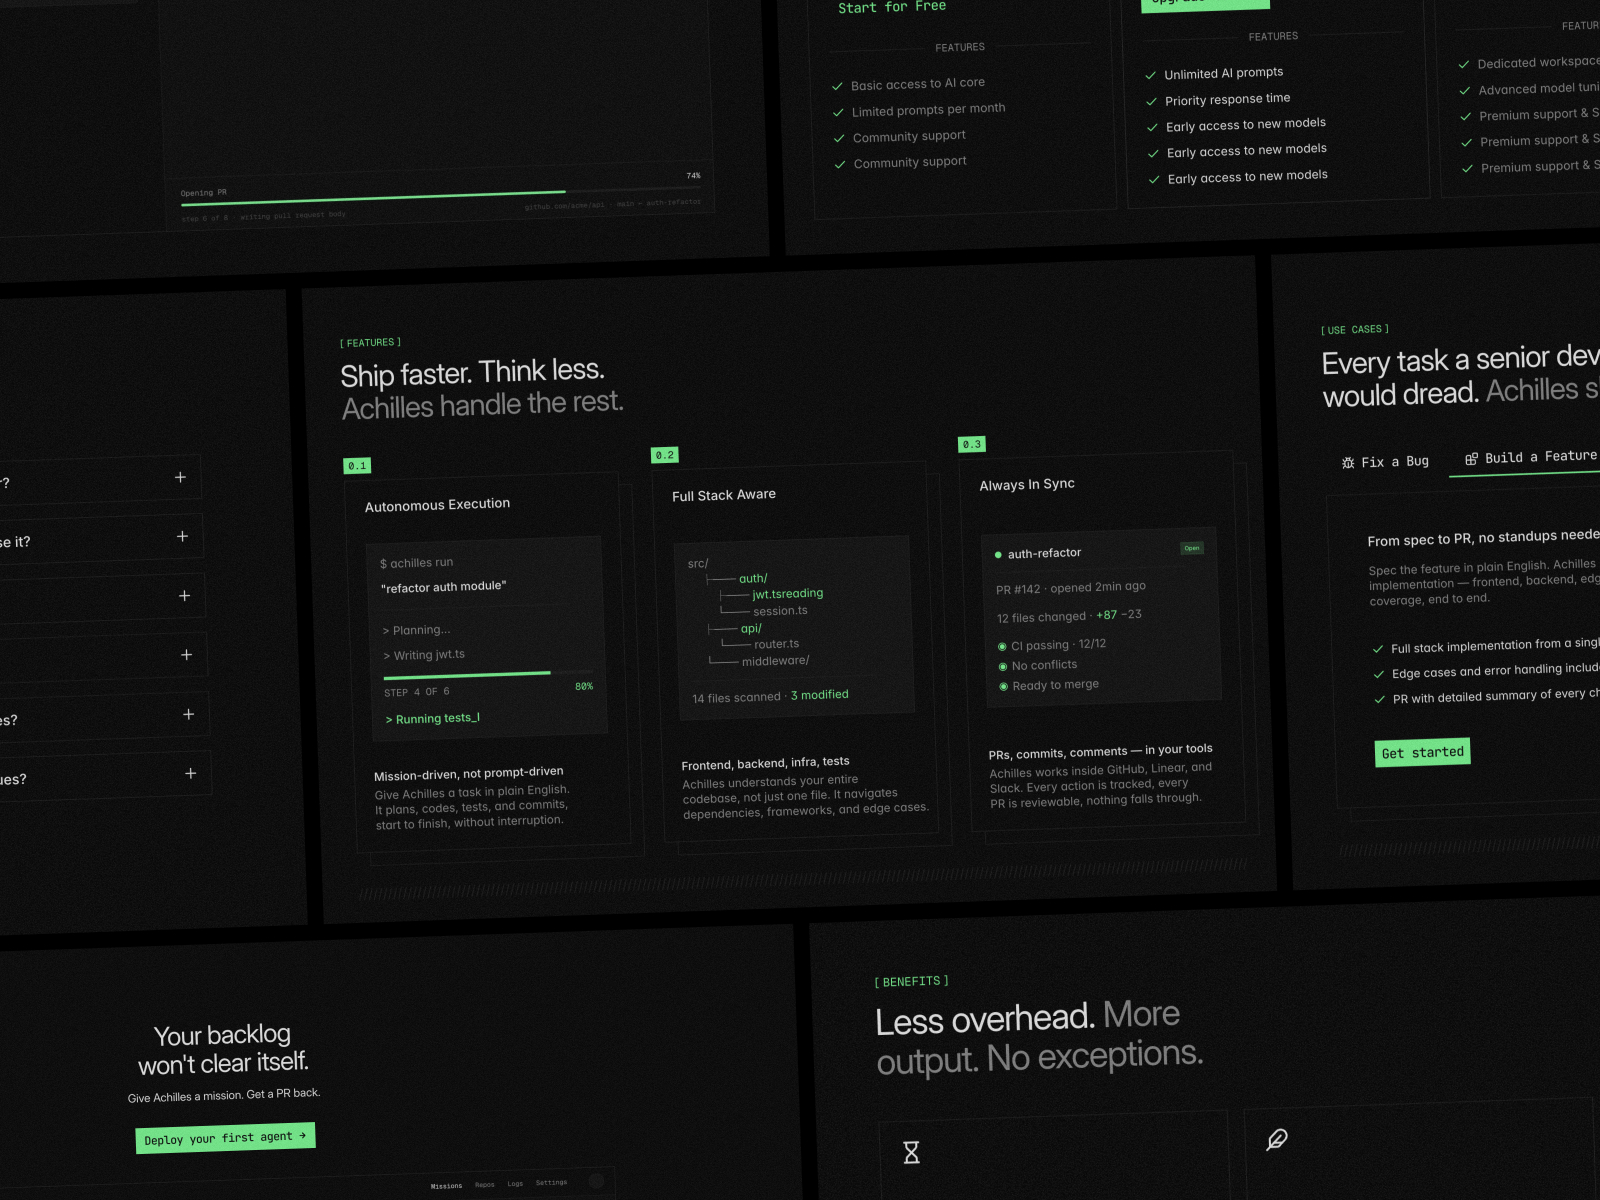This screenshot has width=1600, height=1200.
Task: Click the "[ BENEFITS ]" section label
Action: coord(912,982)
